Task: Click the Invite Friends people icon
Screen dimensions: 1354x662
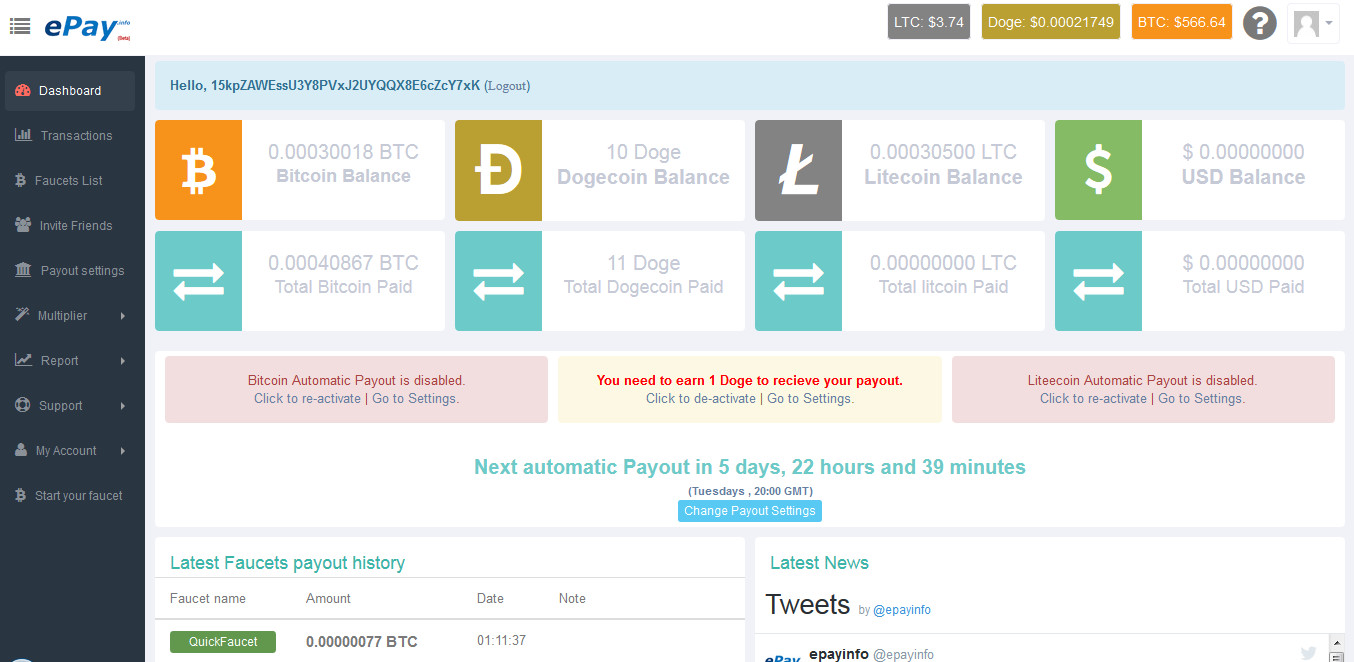Action: coord(23,225)
